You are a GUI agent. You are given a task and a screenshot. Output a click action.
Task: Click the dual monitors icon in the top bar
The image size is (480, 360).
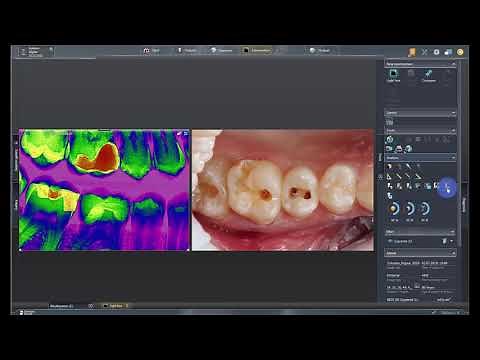coord(448,52)
